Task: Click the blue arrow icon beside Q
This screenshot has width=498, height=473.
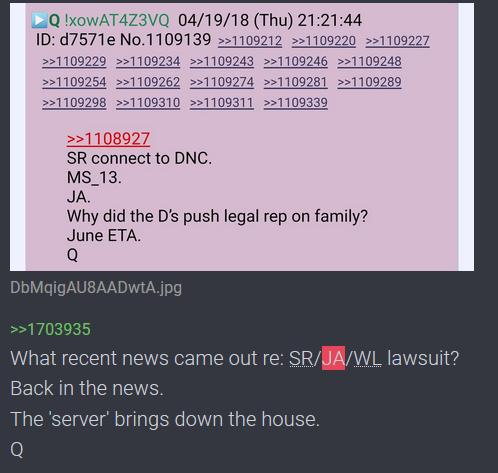Action: point(39,20)
